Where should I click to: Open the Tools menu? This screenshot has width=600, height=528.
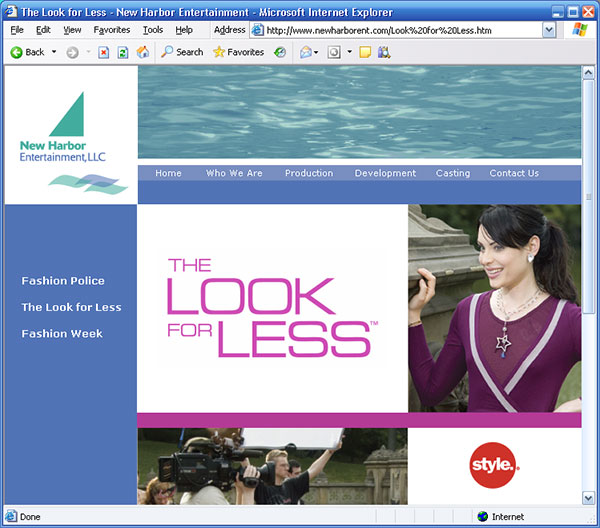point(153,30)
